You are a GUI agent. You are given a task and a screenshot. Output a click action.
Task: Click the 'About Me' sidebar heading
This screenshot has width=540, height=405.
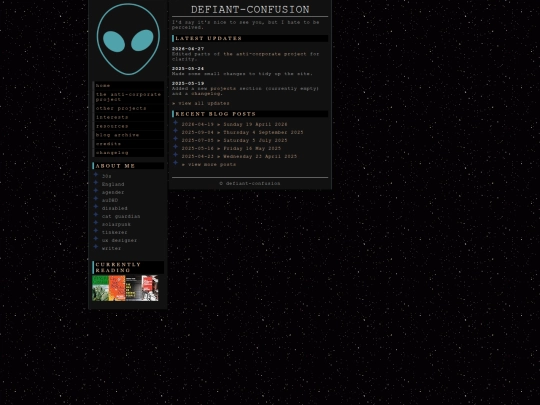pyautogui.click(x=128, y=166)
